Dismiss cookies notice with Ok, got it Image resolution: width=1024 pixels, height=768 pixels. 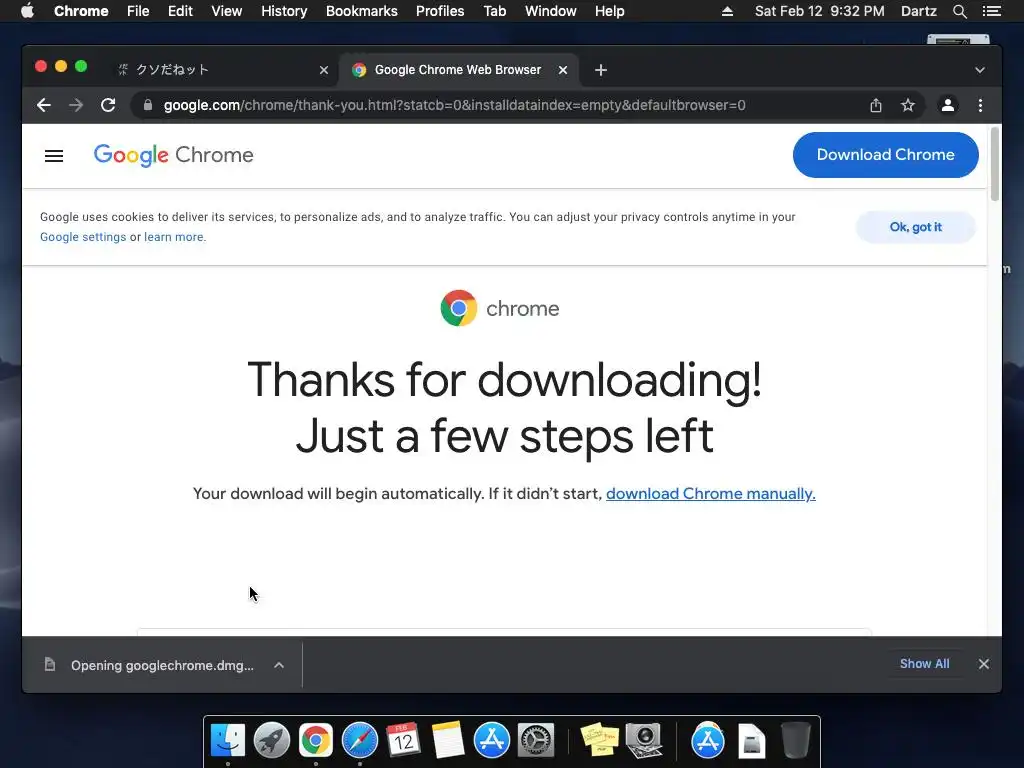click(x=916, y=227)
